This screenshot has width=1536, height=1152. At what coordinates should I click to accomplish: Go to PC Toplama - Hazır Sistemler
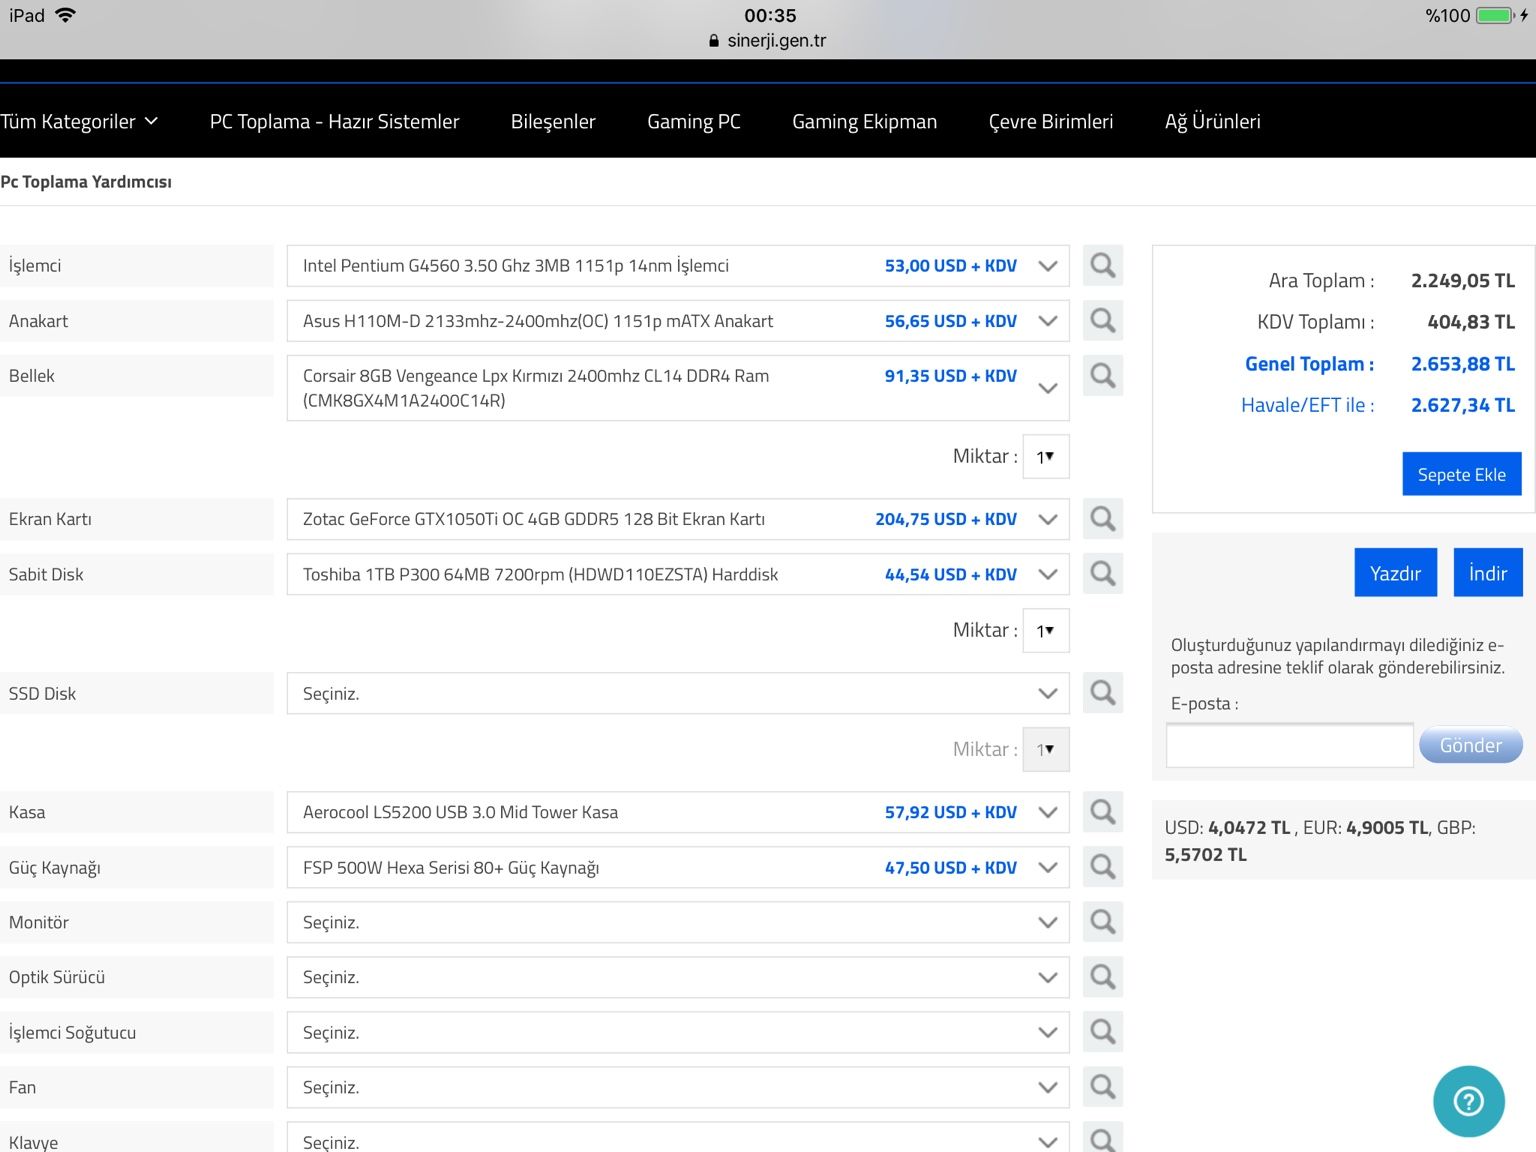tap(335, 121)
